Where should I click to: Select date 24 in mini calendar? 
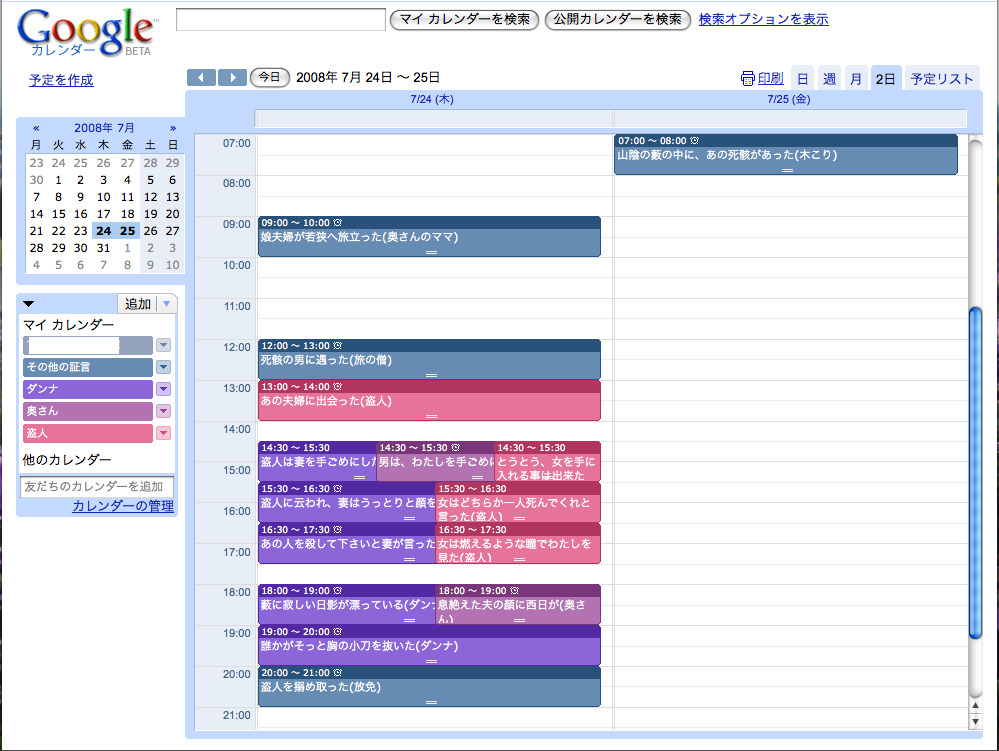[104, 231]
